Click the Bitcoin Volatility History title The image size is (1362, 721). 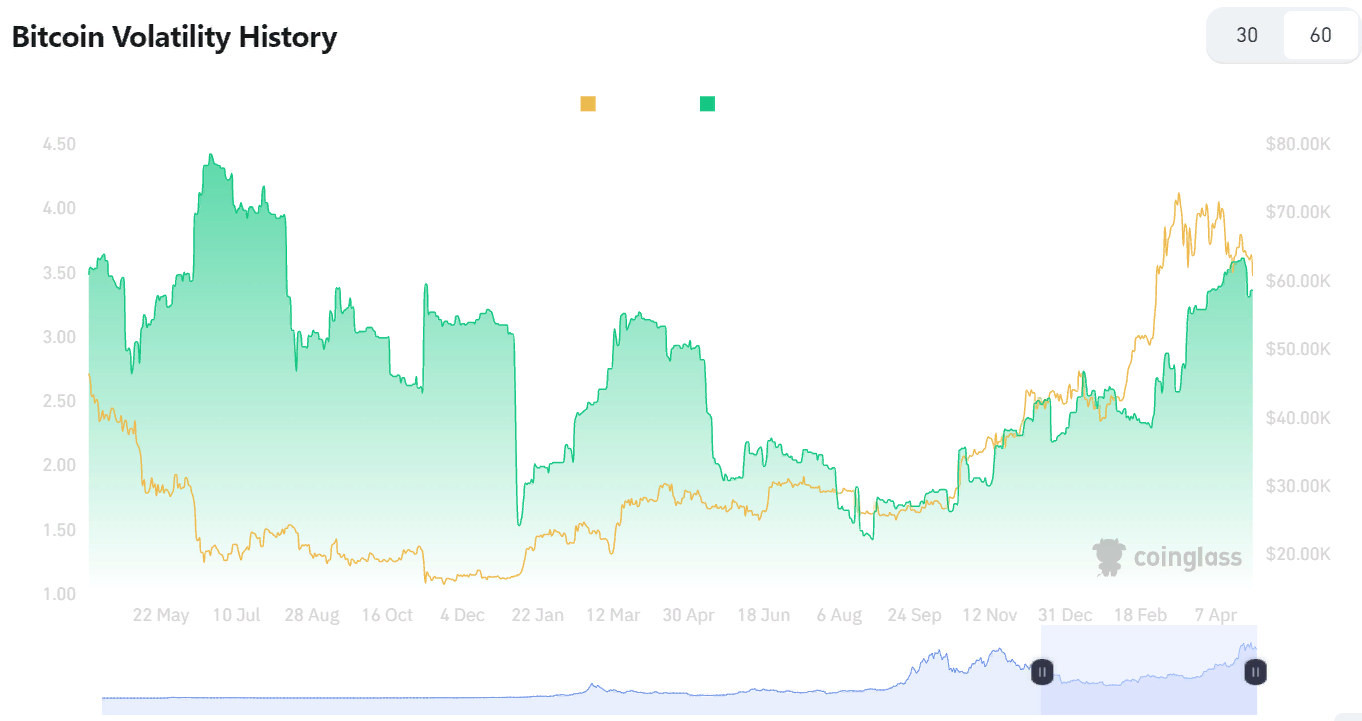coord(174,37)
